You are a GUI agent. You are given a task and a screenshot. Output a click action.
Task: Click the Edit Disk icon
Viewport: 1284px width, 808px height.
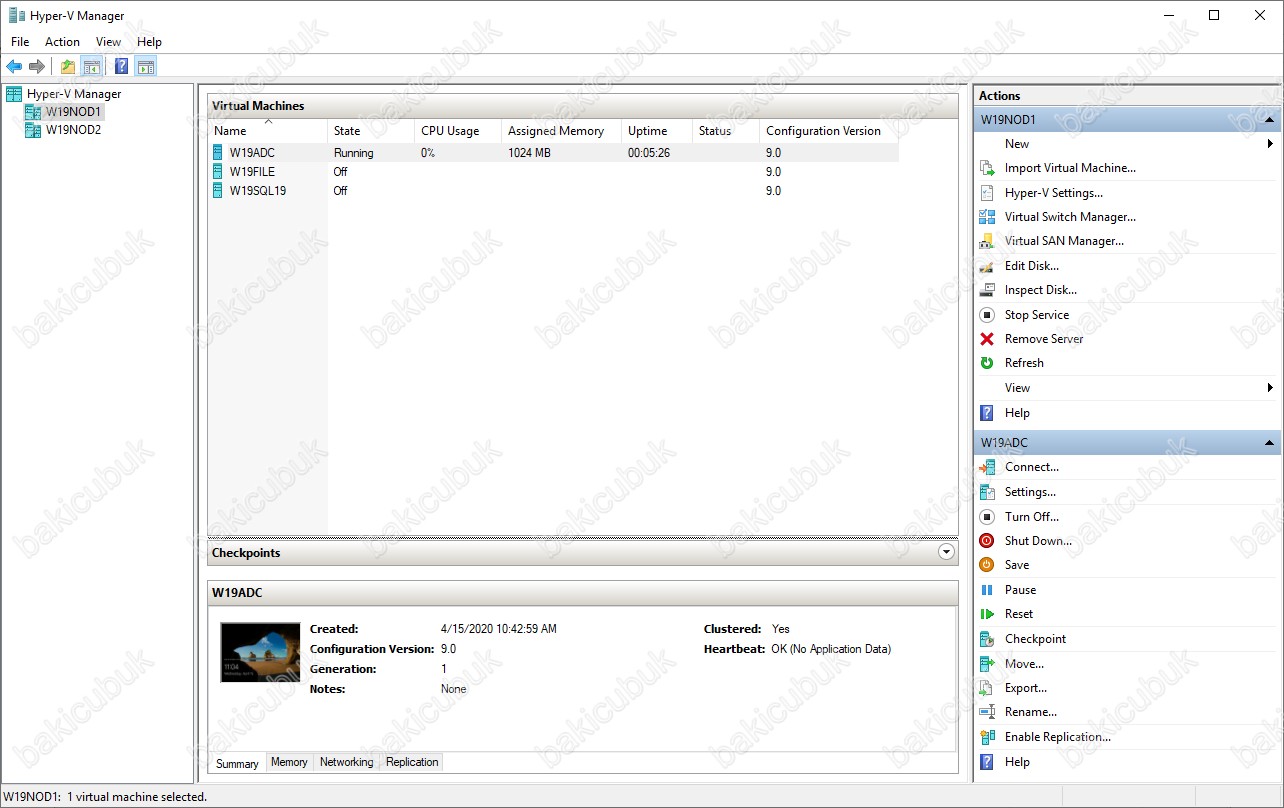pos(987,266)
